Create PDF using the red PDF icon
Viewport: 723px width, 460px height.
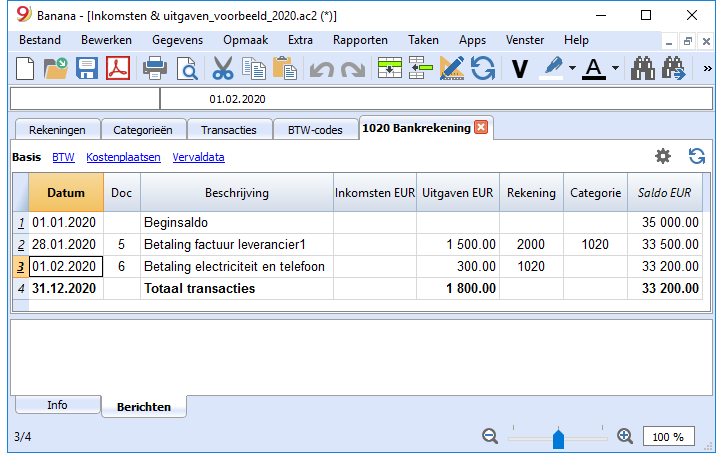(x=118, y=69)
